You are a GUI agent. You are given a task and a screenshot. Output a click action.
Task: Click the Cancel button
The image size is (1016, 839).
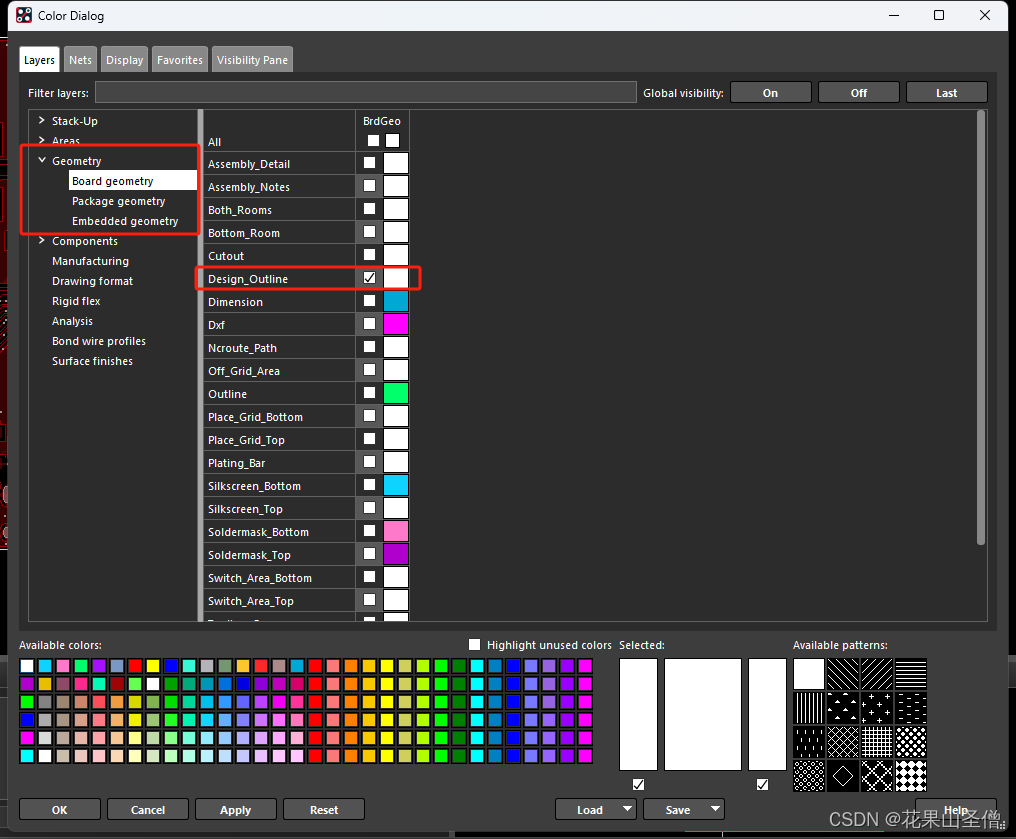pyautogui.click(x=148, y=810)
